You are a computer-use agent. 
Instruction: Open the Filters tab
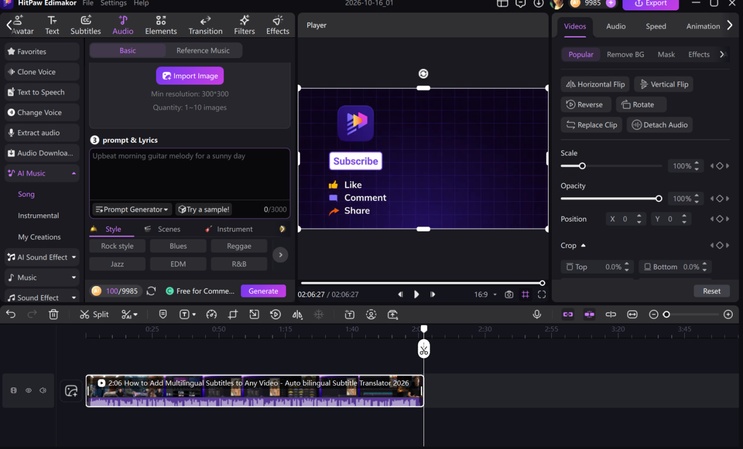tap(244, 25)
